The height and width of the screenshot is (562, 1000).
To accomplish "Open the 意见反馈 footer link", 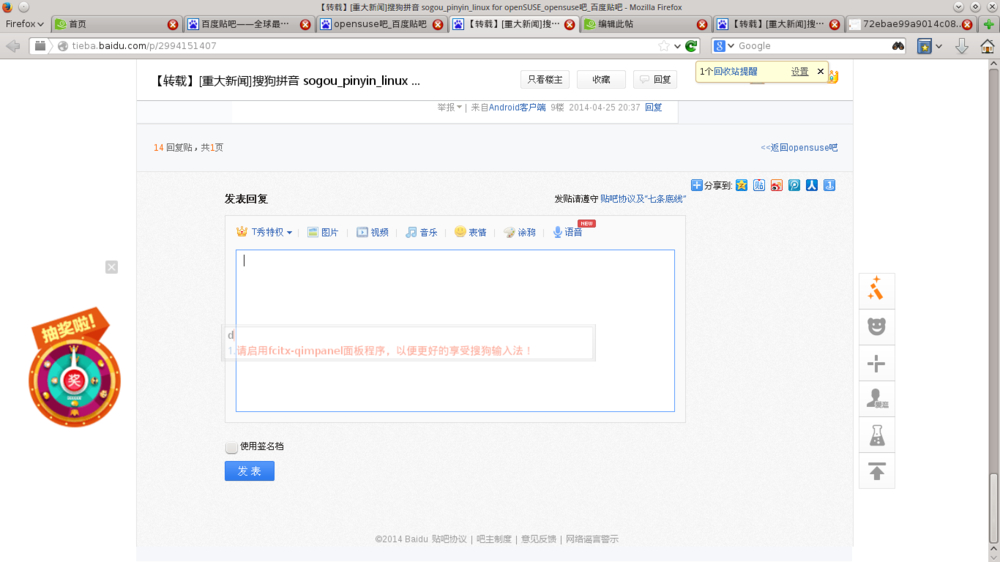I will click(538, 539).
